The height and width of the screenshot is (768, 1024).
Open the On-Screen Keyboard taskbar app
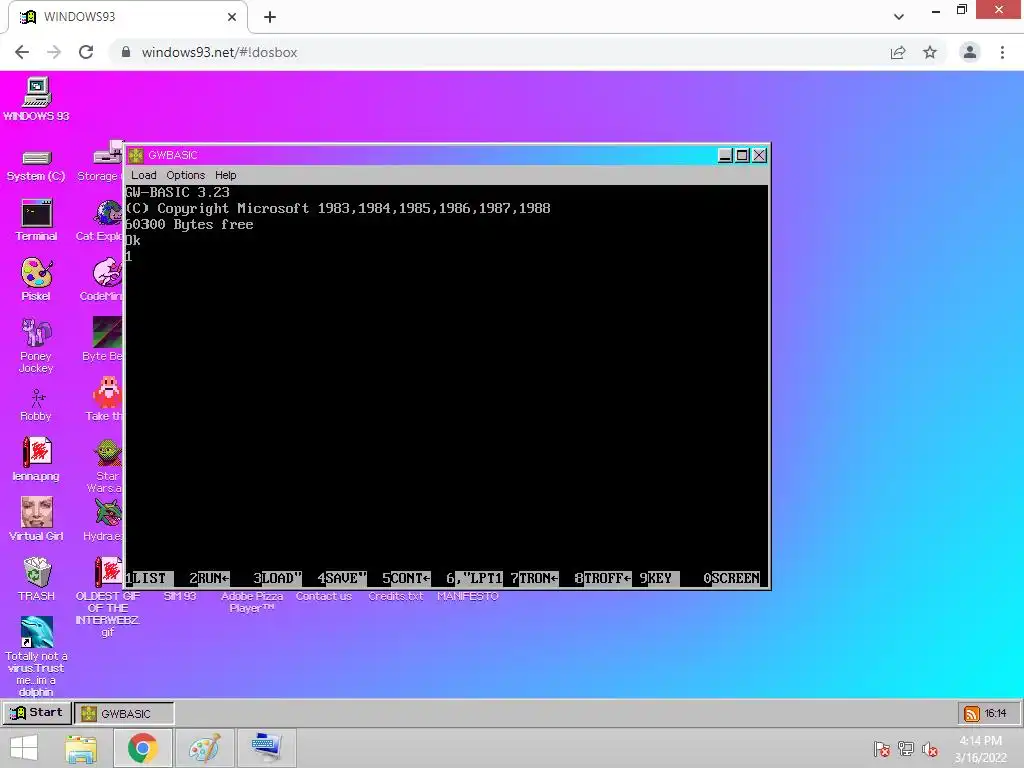pos(266,748)
